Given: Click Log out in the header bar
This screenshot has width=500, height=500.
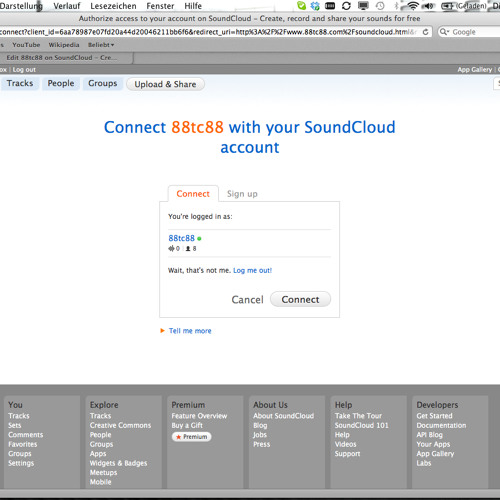Looking at the screenshot, I should [24, 70].
